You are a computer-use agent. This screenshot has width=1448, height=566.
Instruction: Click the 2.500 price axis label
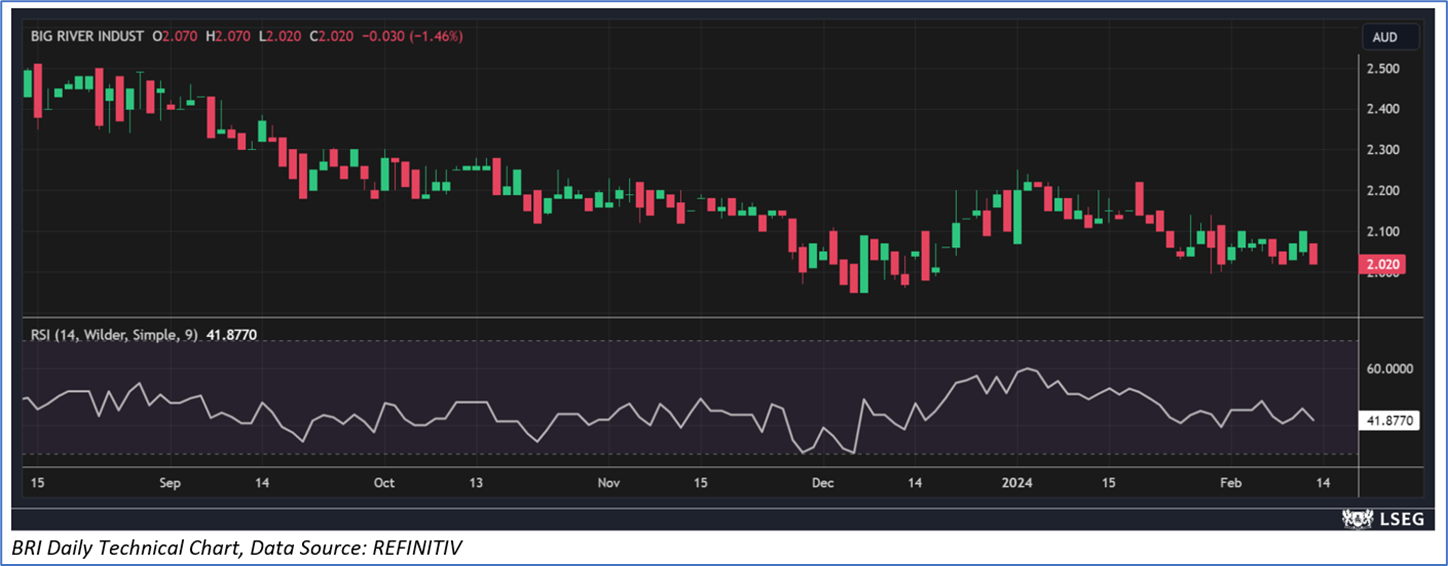point(1382,68)
